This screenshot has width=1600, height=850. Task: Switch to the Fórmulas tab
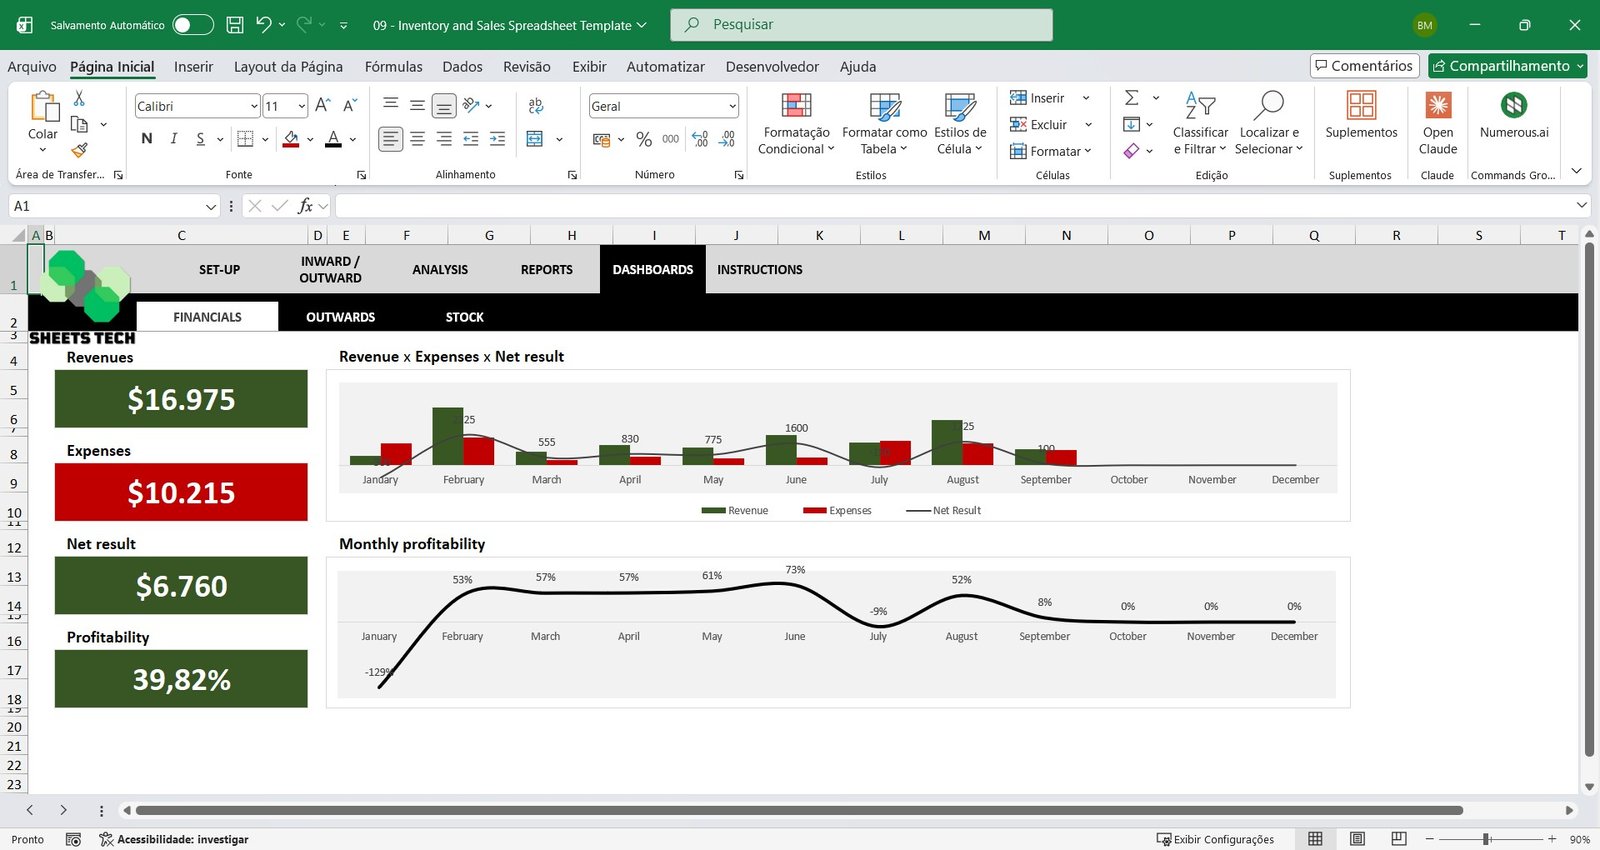393,67
